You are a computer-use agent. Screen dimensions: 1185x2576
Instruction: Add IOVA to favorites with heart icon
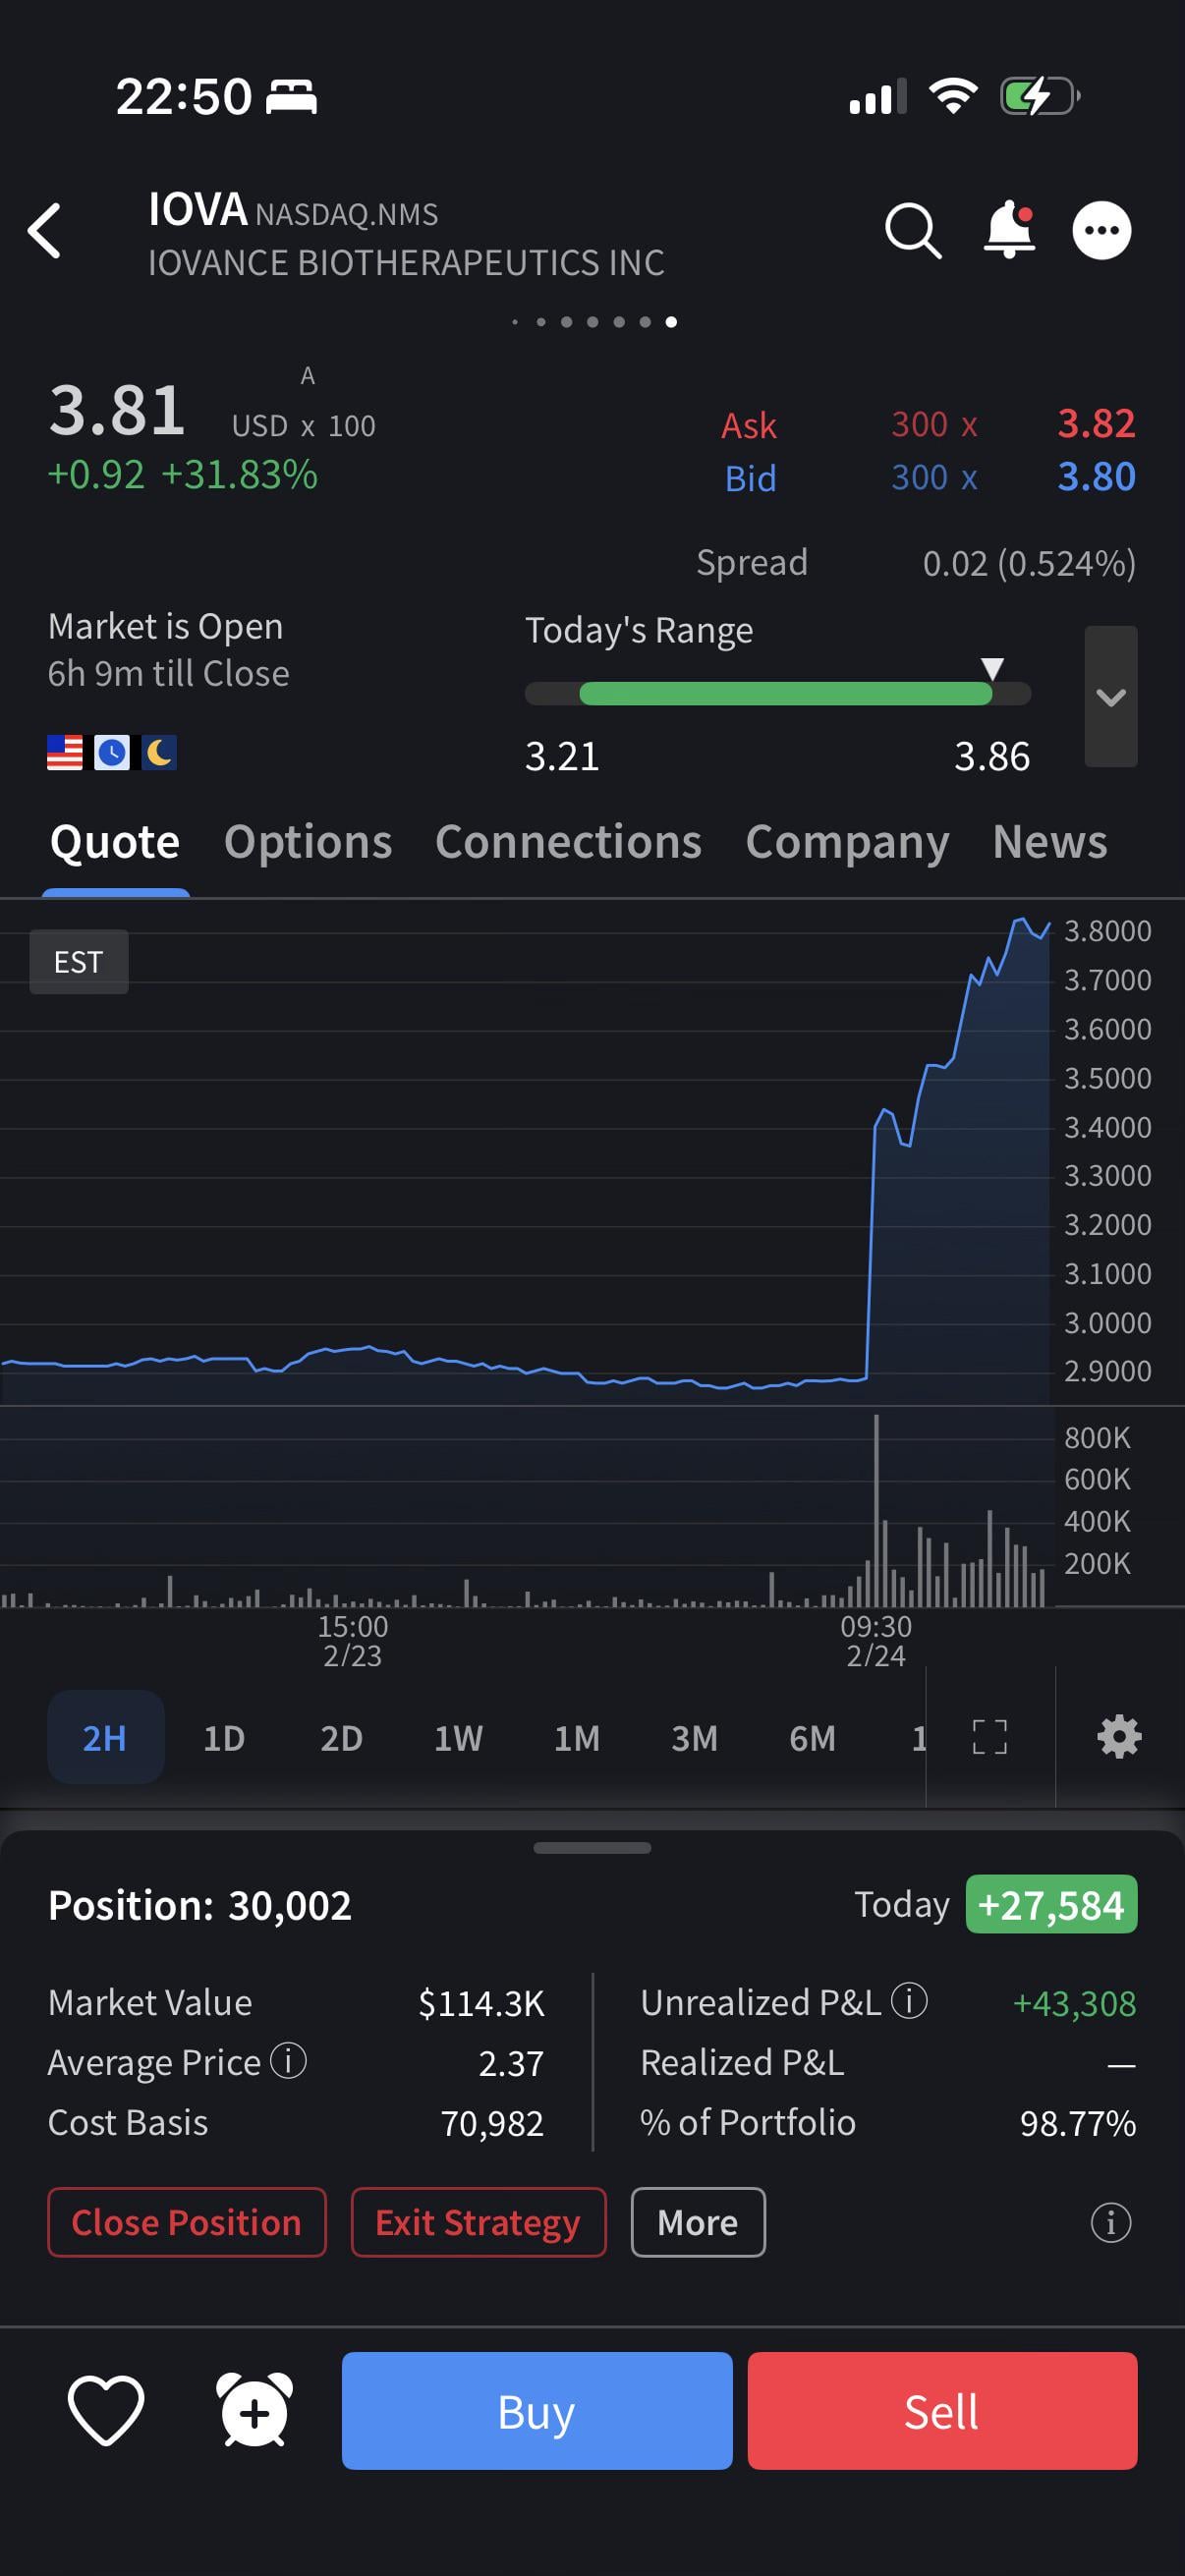click(106, 2410)
